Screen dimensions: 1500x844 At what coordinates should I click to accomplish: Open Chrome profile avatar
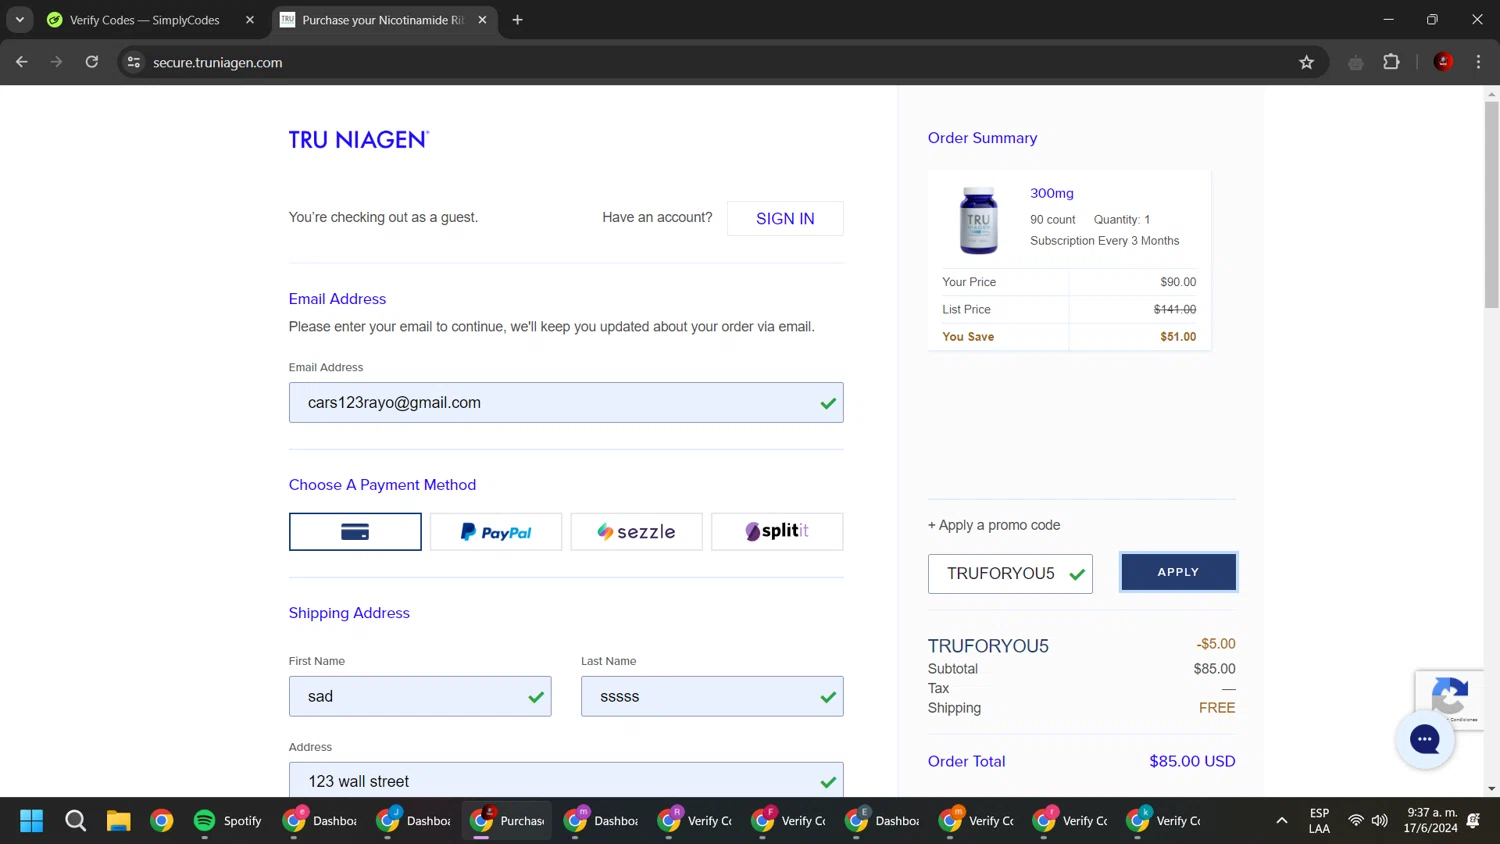click(1443, 62)
